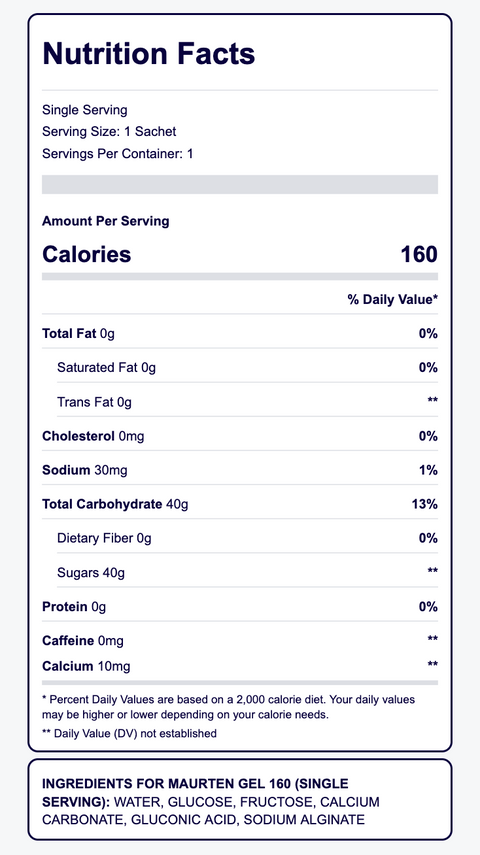Click the Ingredients for Maurten Gel 160 text
The width and height of the screenshot is (480, 855).
(x=211, y=802)
